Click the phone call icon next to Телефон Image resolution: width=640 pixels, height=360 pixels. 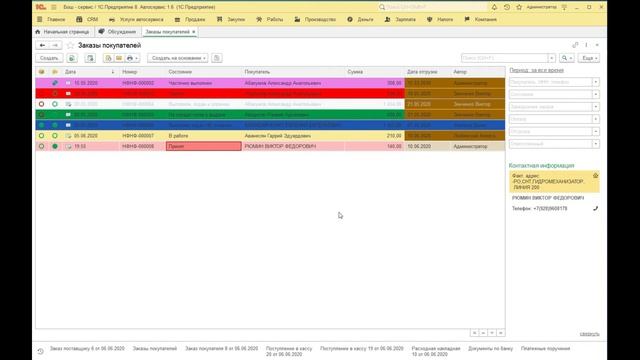point(595,208)
